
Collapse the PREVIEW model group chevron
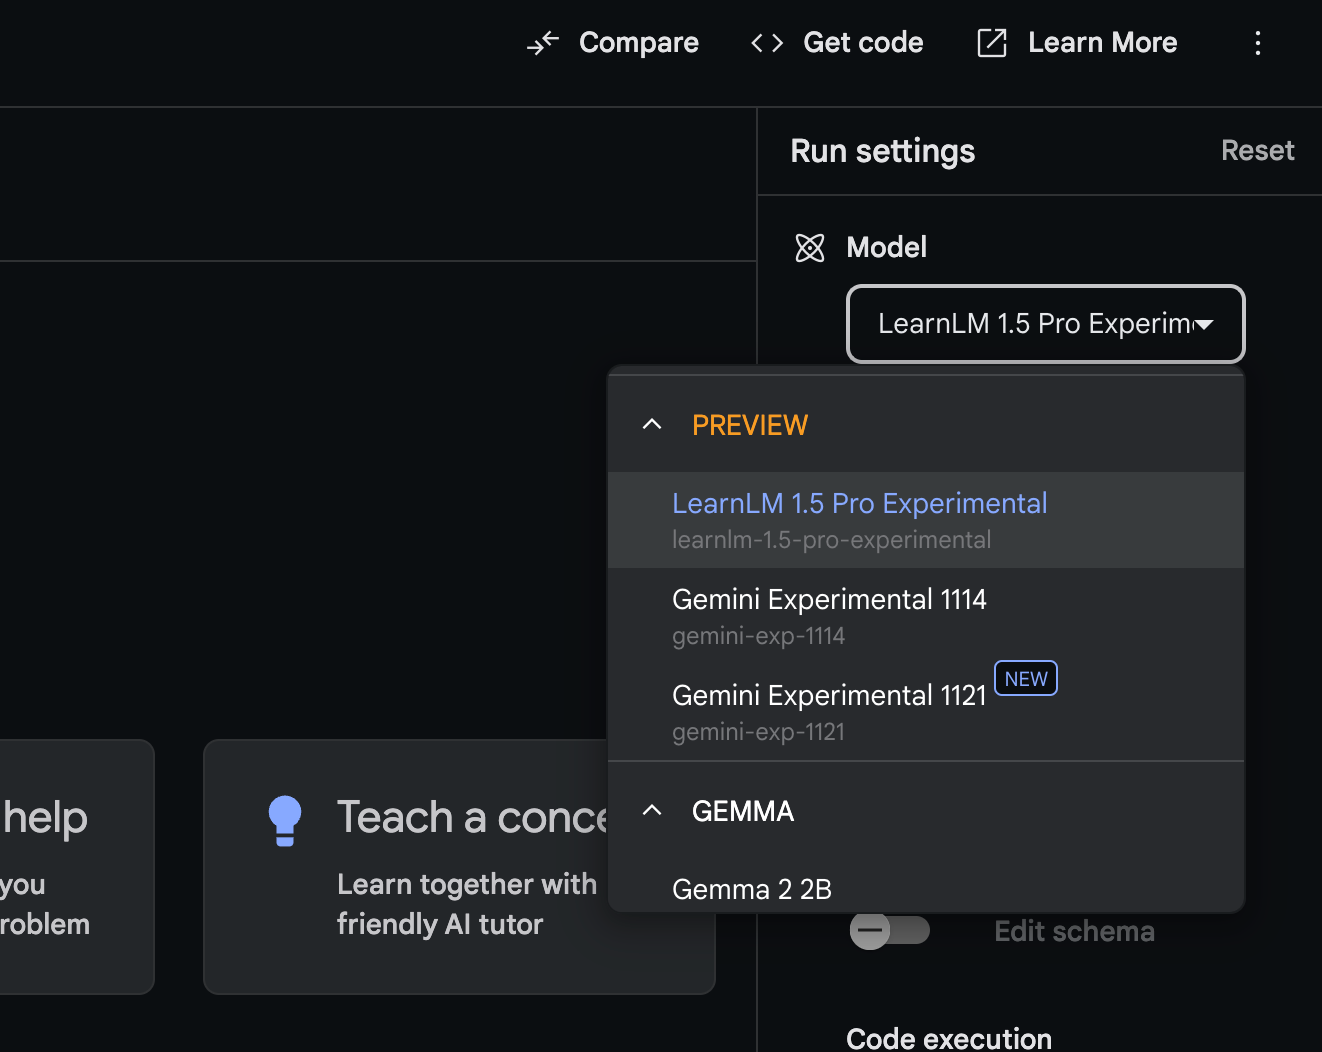coord(652,424)
